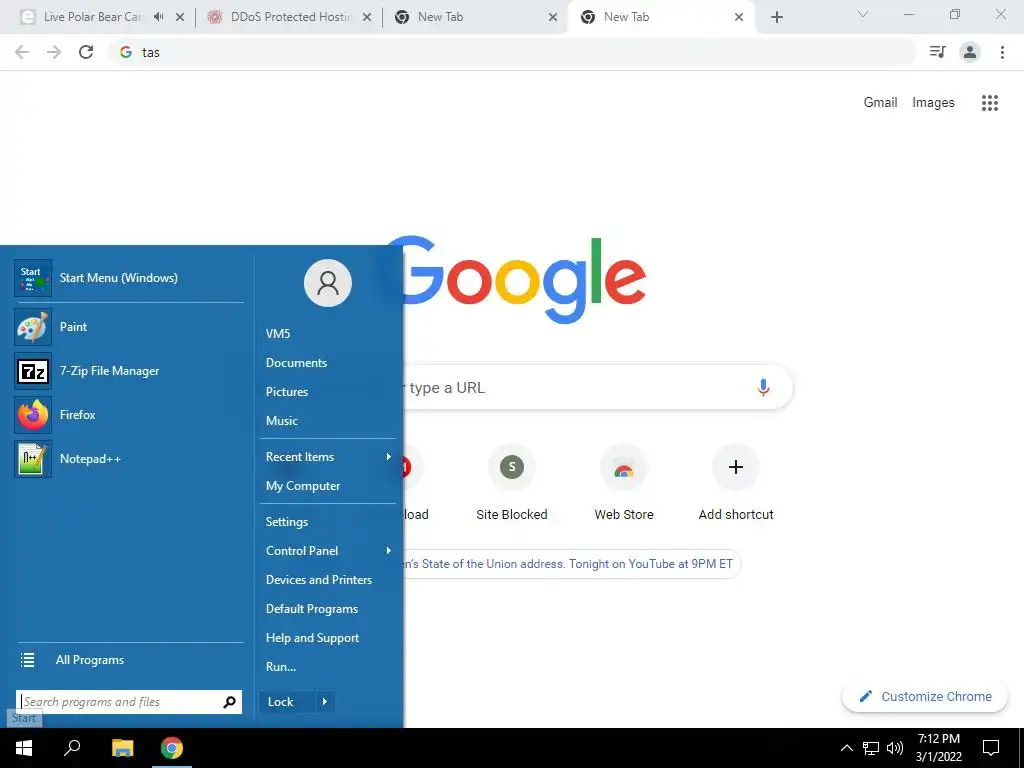
Task: Go back in Chrome
Action: pos(22,52)
